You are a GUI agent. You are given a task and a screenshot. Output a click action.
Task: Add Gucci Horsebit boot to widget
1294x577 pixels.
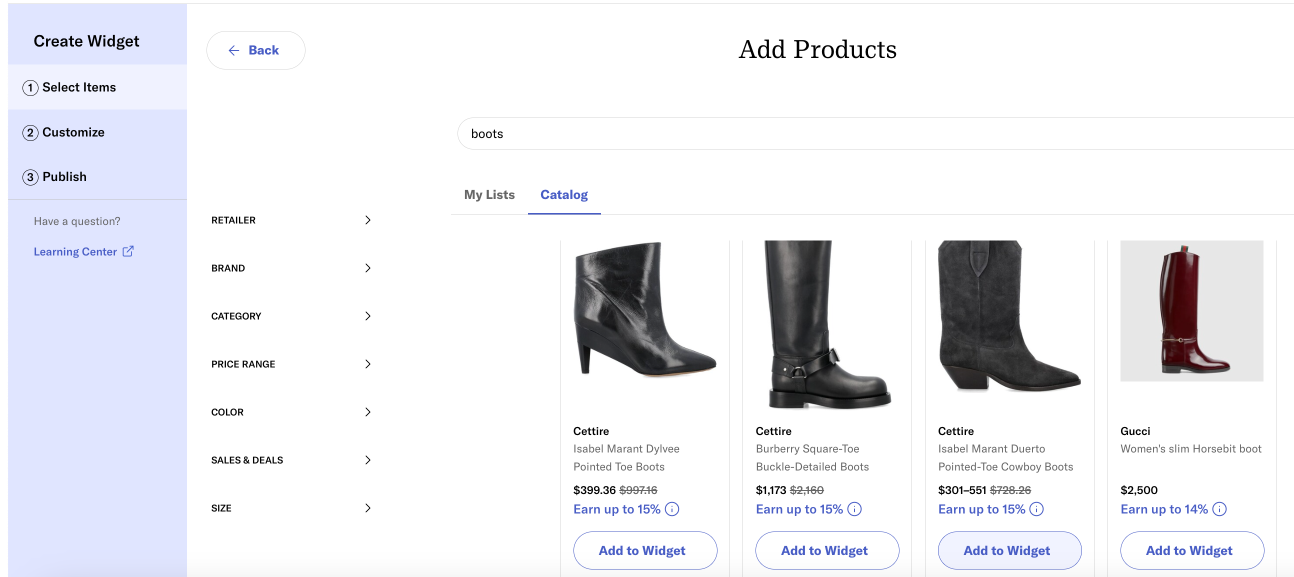pyautogui.click(x=1192, y=550)
